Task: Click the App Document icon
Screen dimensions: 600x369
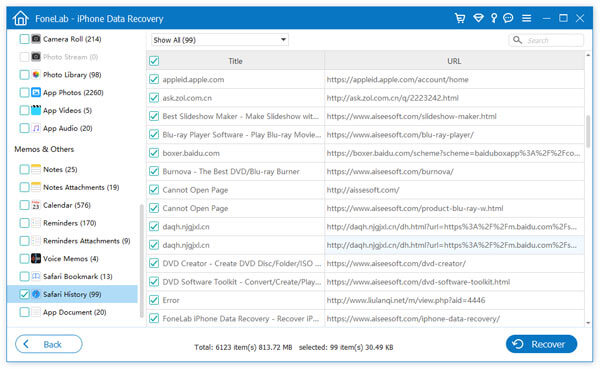Action: pos(36,312)
